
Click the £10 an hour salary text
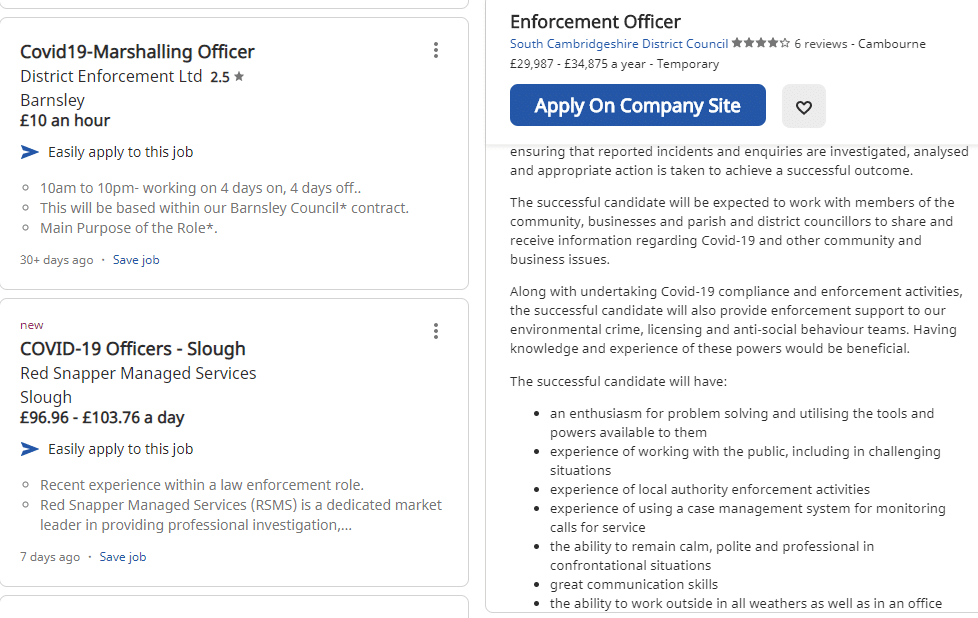tap(65, 121)
